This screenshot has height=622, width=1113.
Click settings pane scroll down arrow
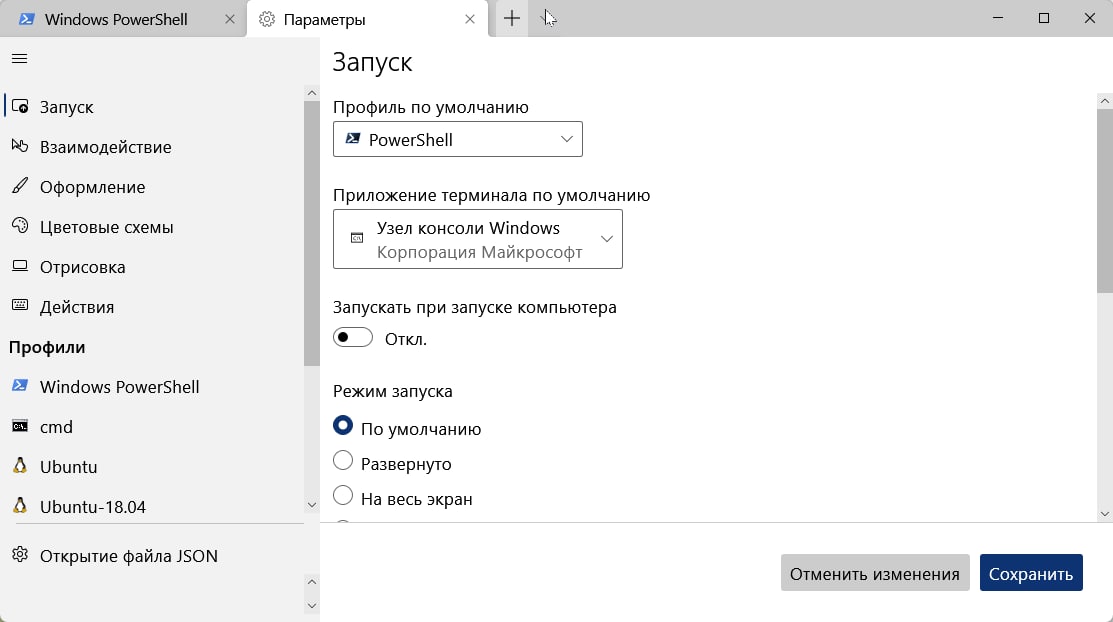click(x=1104, y=513)
